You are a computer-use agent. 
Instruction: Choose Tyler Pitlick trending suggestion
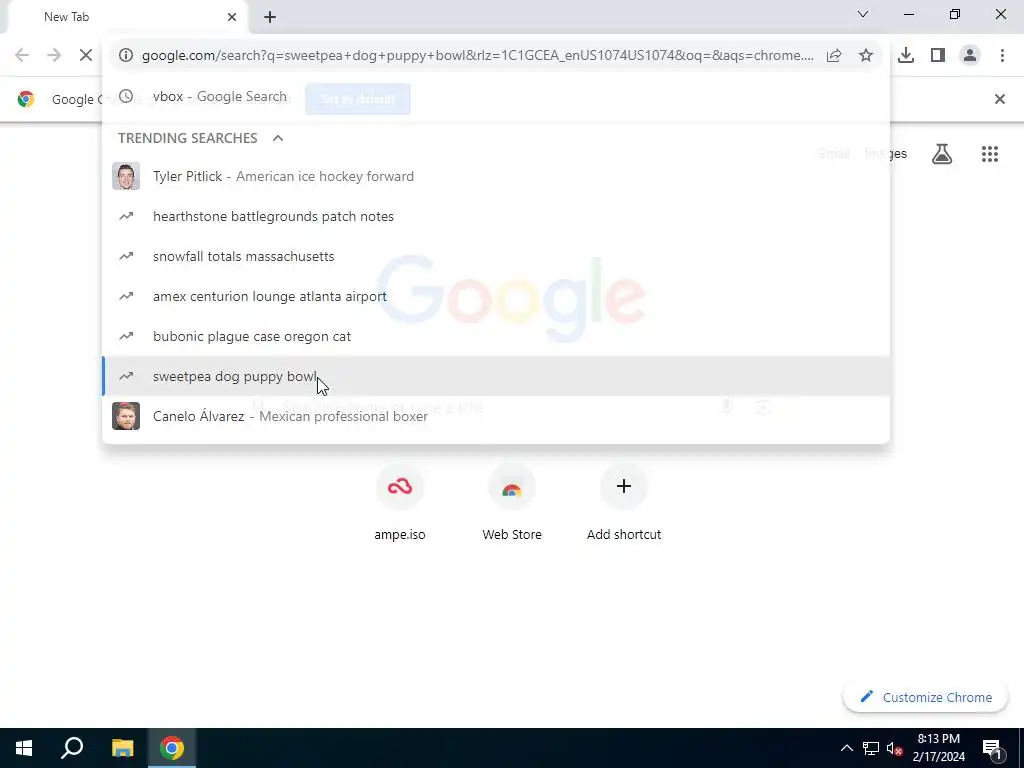click(x=496, y=176)
